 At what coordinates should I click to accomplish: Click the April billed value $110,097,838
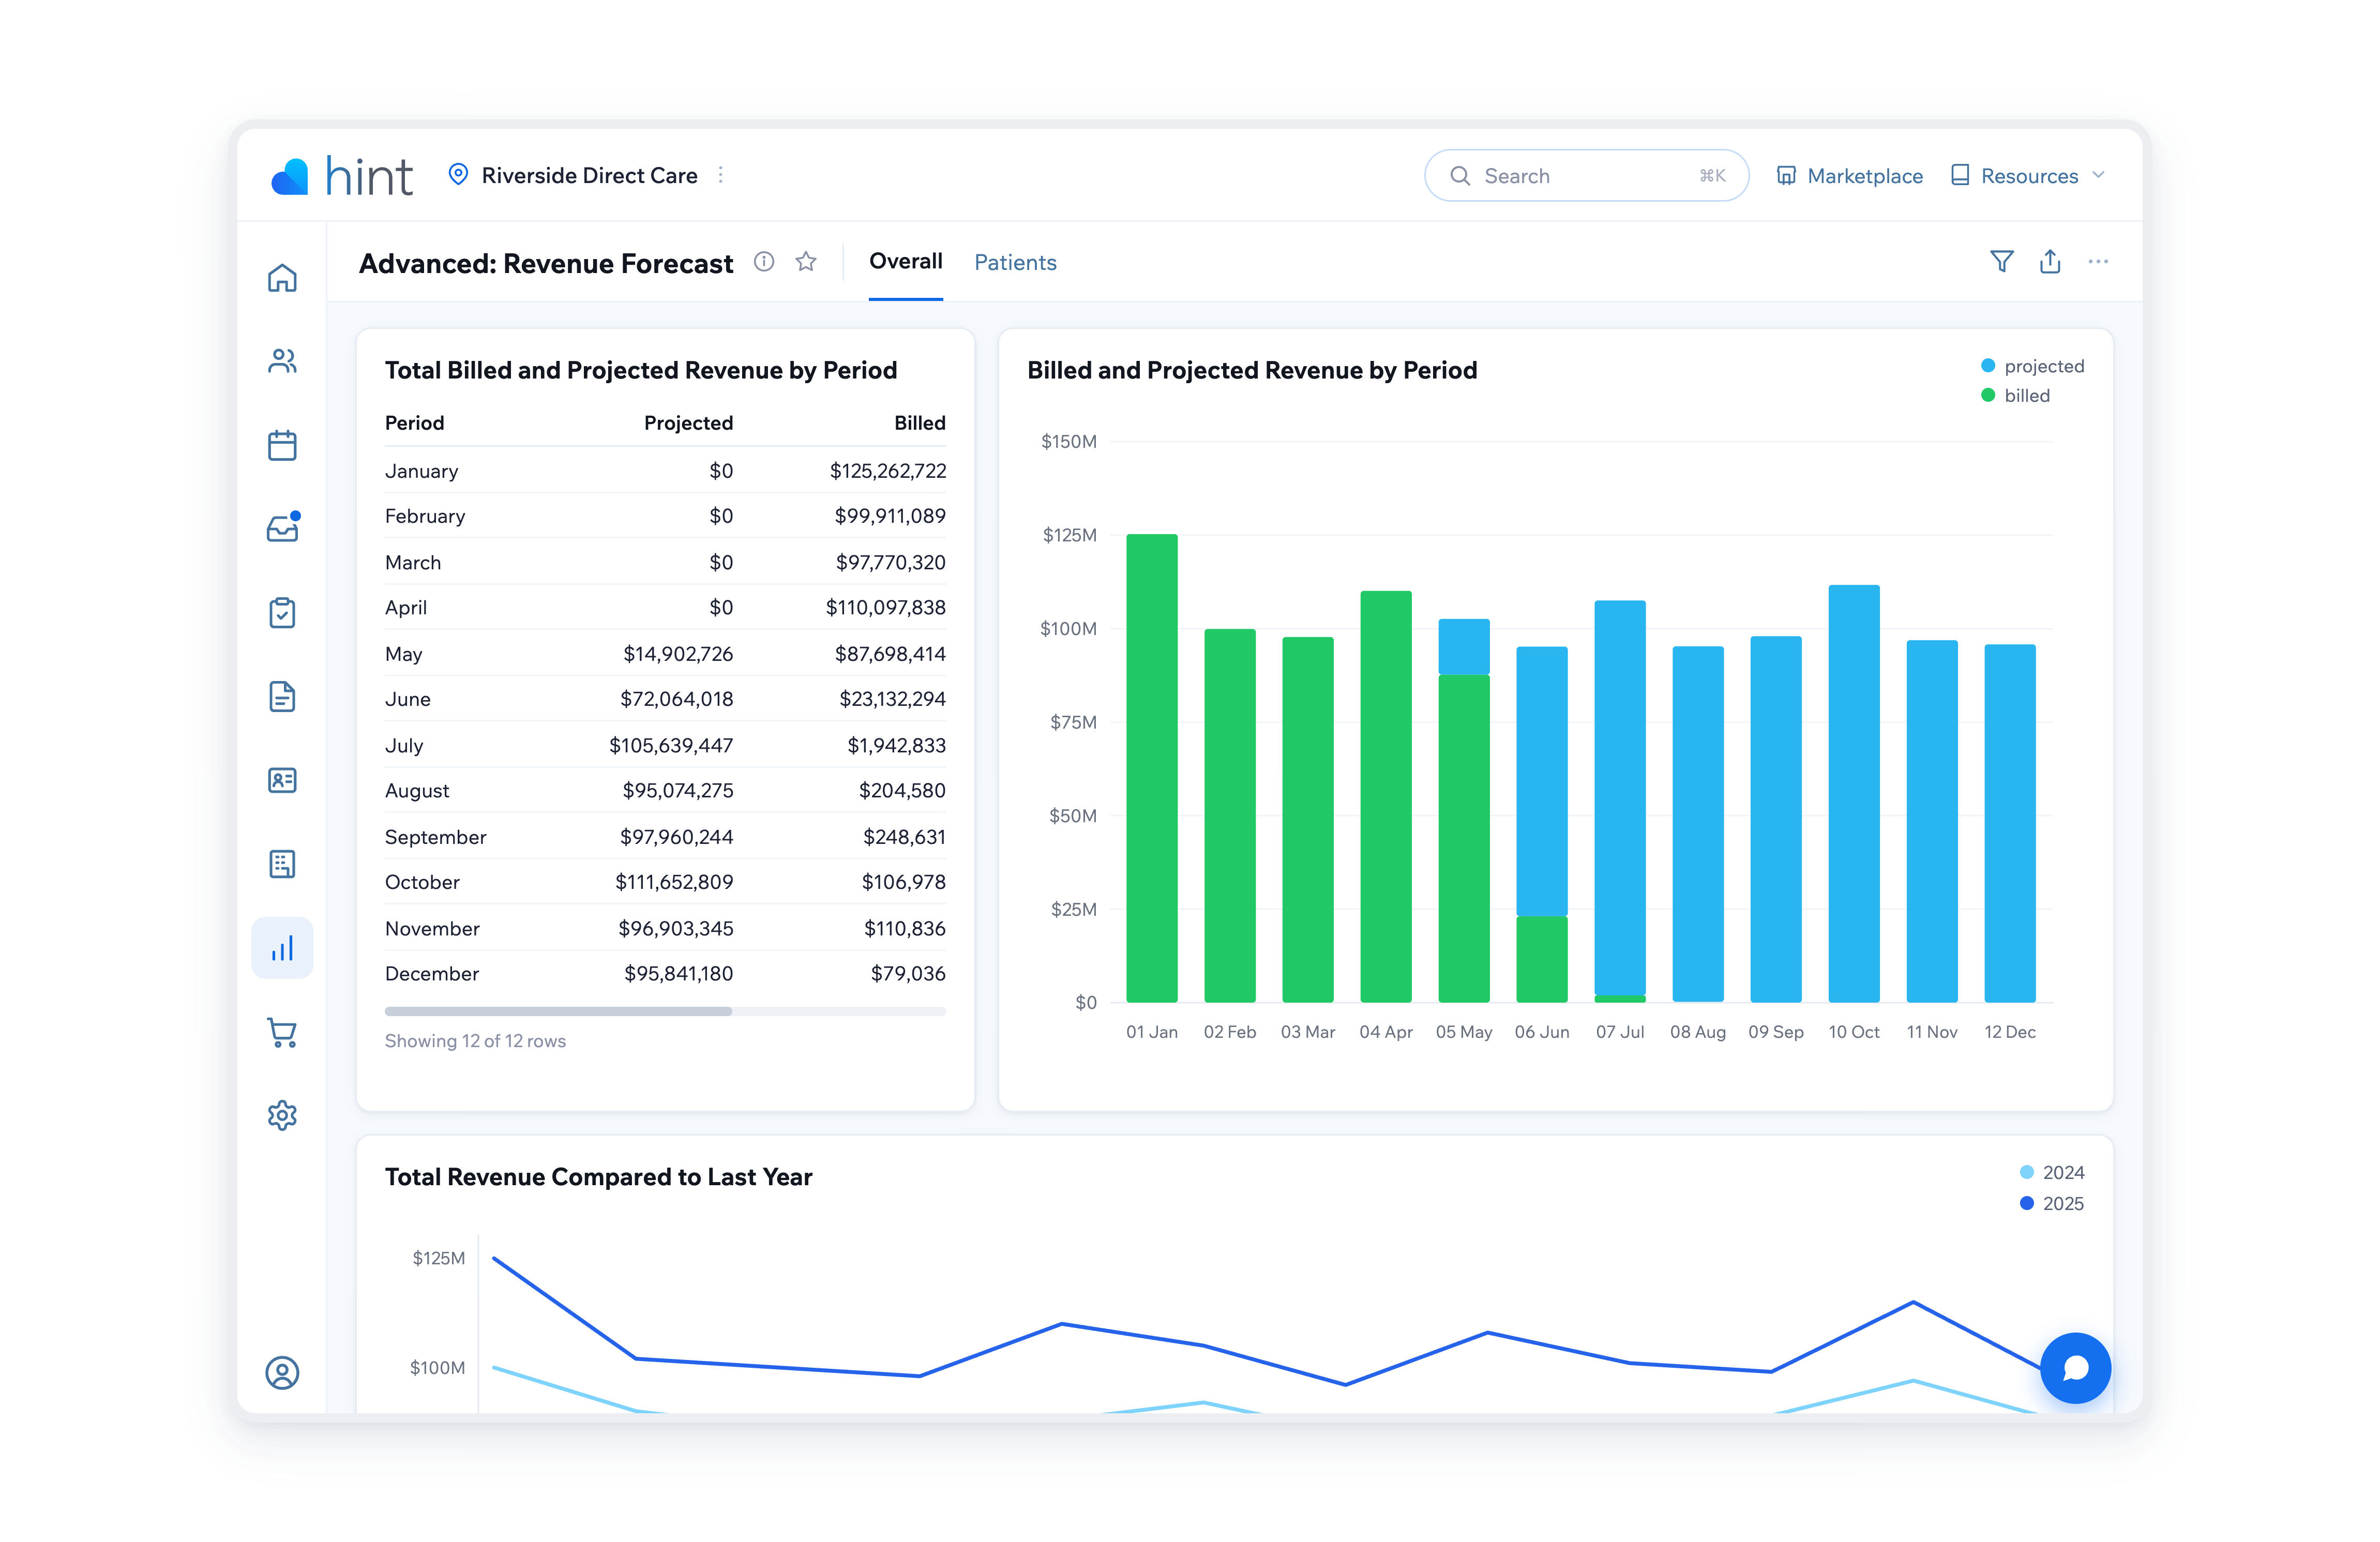pyautogui.click(x=885, y=608)
